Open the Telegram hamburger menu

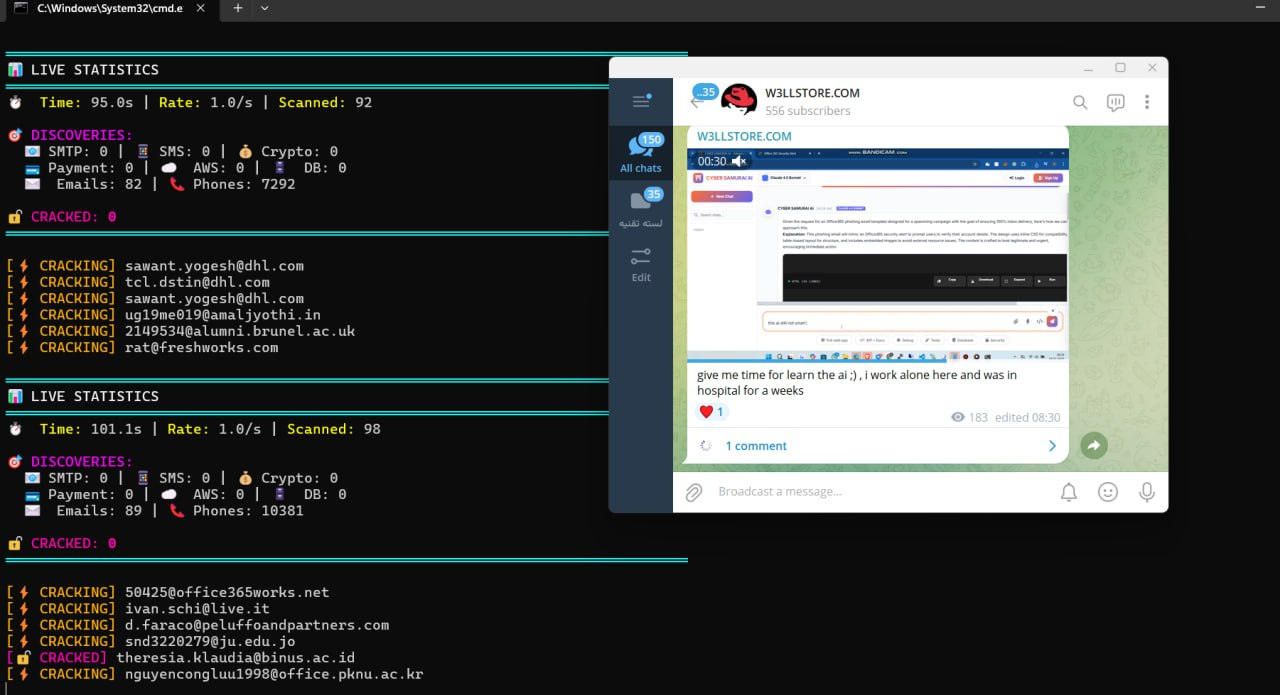coord(641,101)
